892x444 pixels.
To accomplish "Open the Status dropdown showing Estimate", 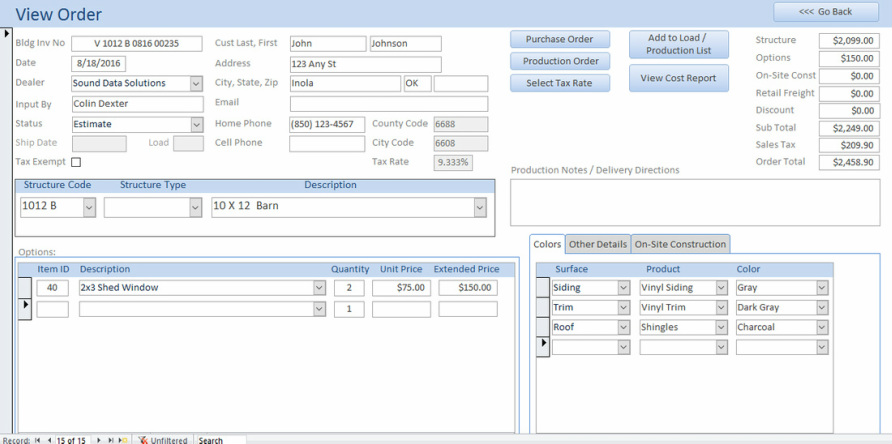I will [x=196, y=124].
